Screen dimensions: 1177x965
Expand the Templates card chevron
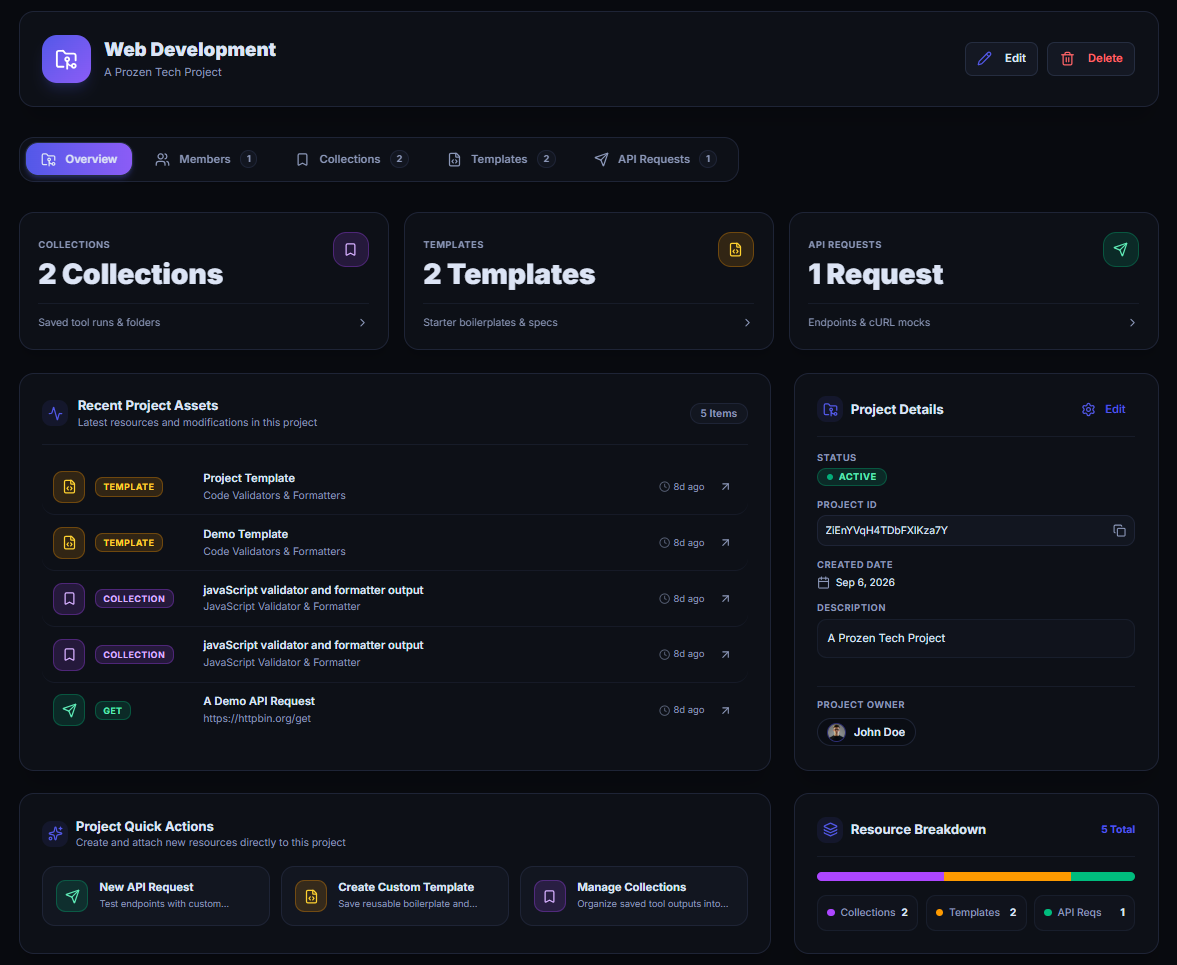(747, 323)
